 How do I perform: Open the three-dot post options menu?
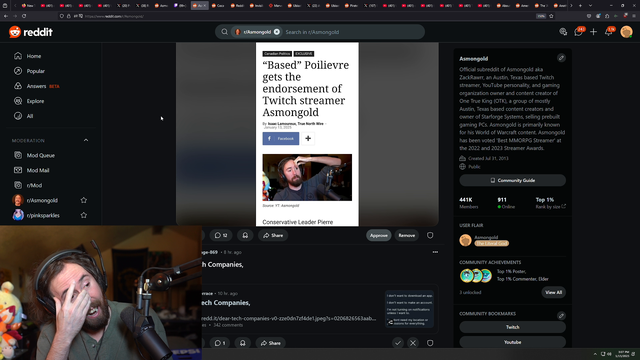point(435,252)
